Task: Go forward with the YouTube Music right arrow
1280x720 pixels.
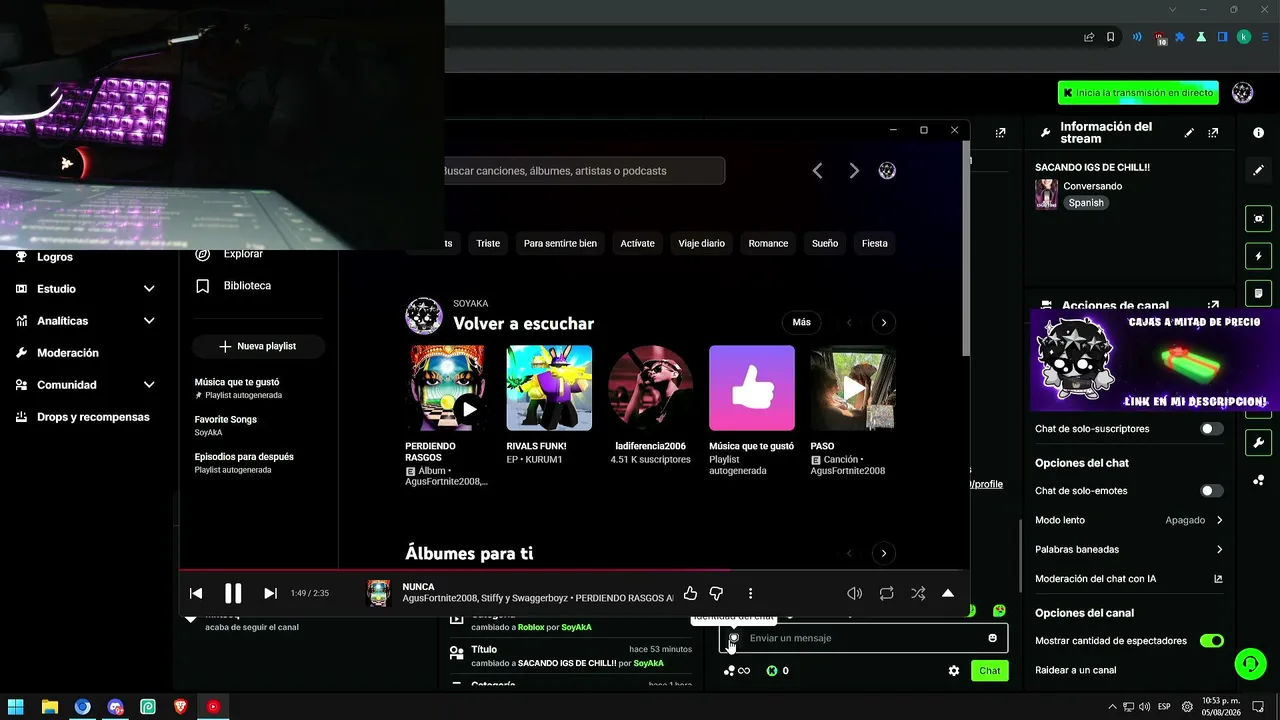Action: [854, 171]
